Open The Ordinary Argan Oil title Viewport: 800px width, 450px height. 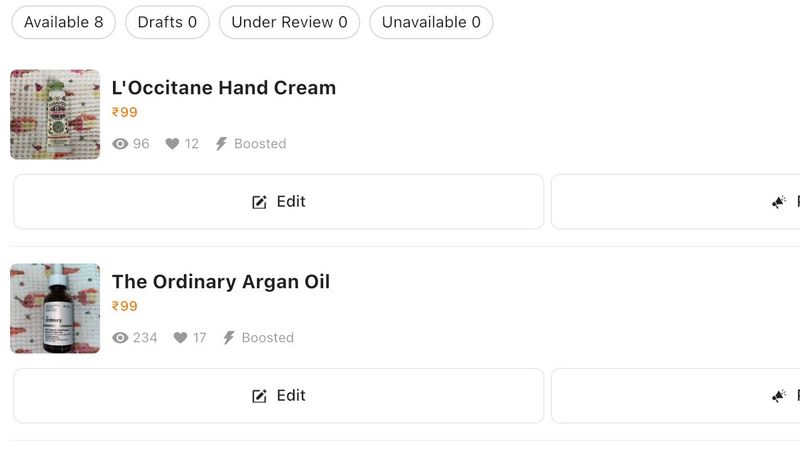pos(221,282)
